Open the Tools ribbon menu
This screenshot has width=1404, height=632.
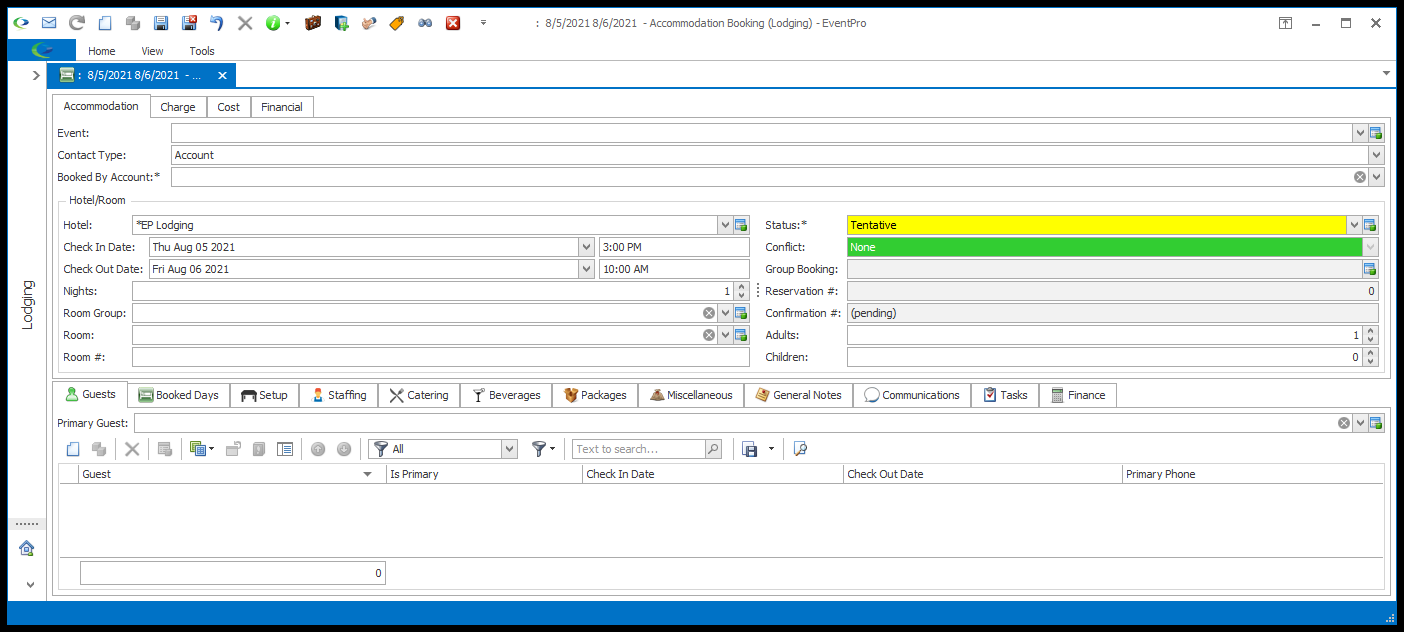click(202, 51)
